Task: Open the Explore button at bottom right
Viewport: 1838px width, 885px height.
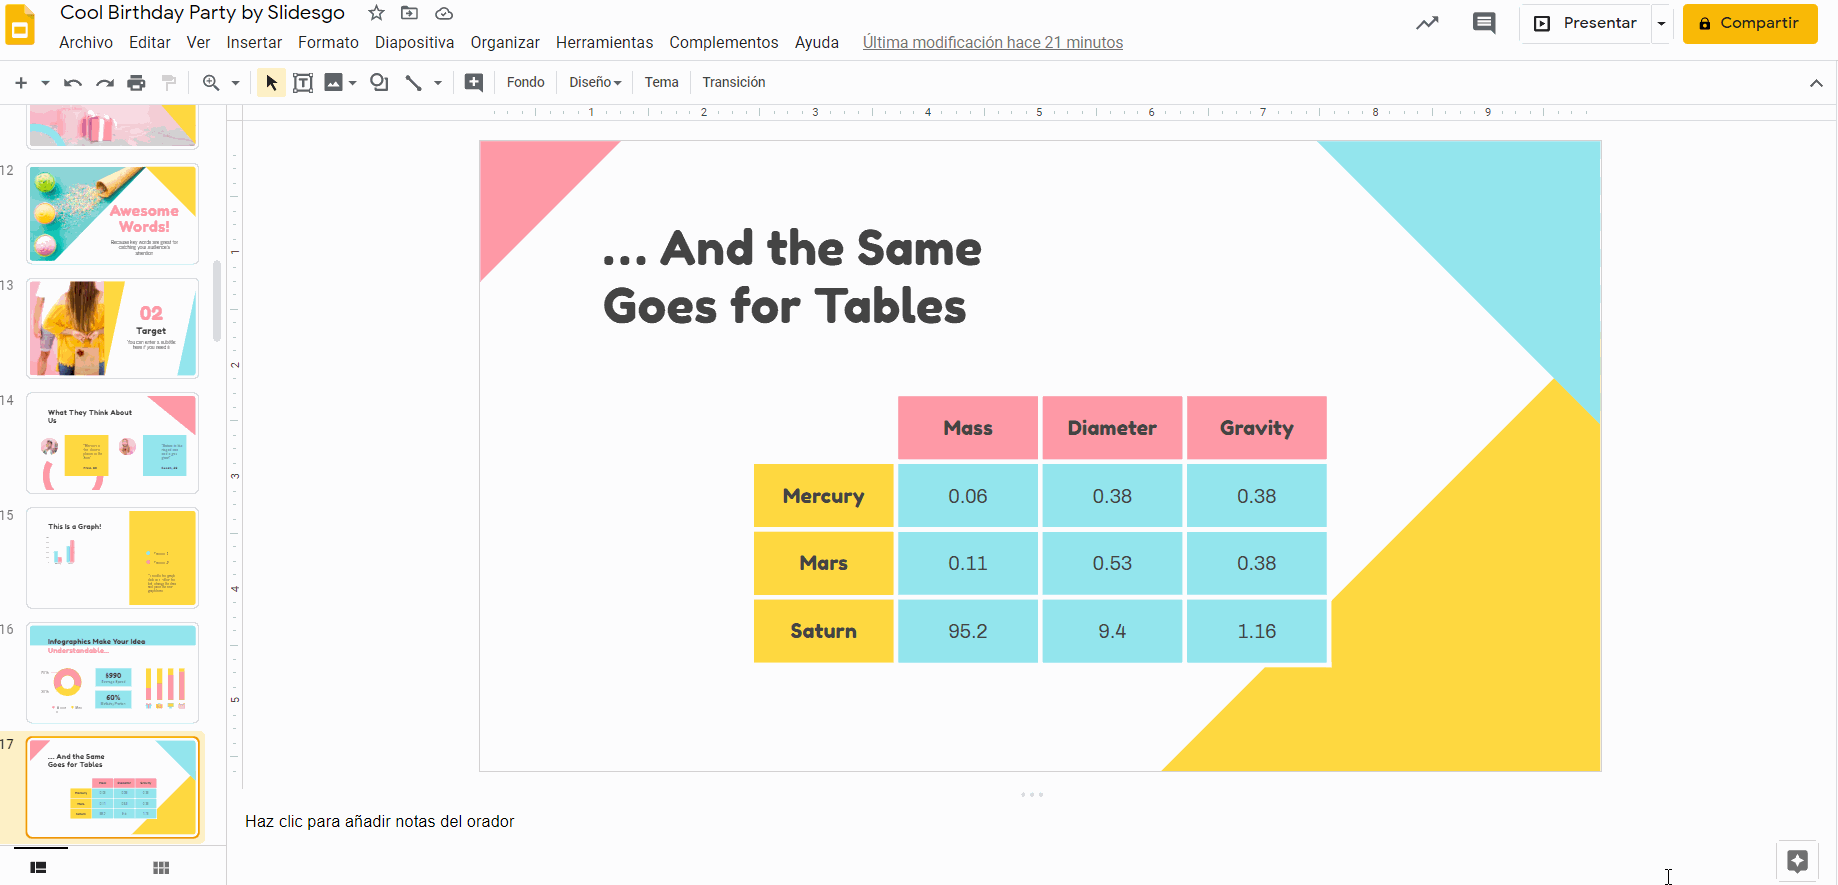Action: click(x=1797, y=861)
